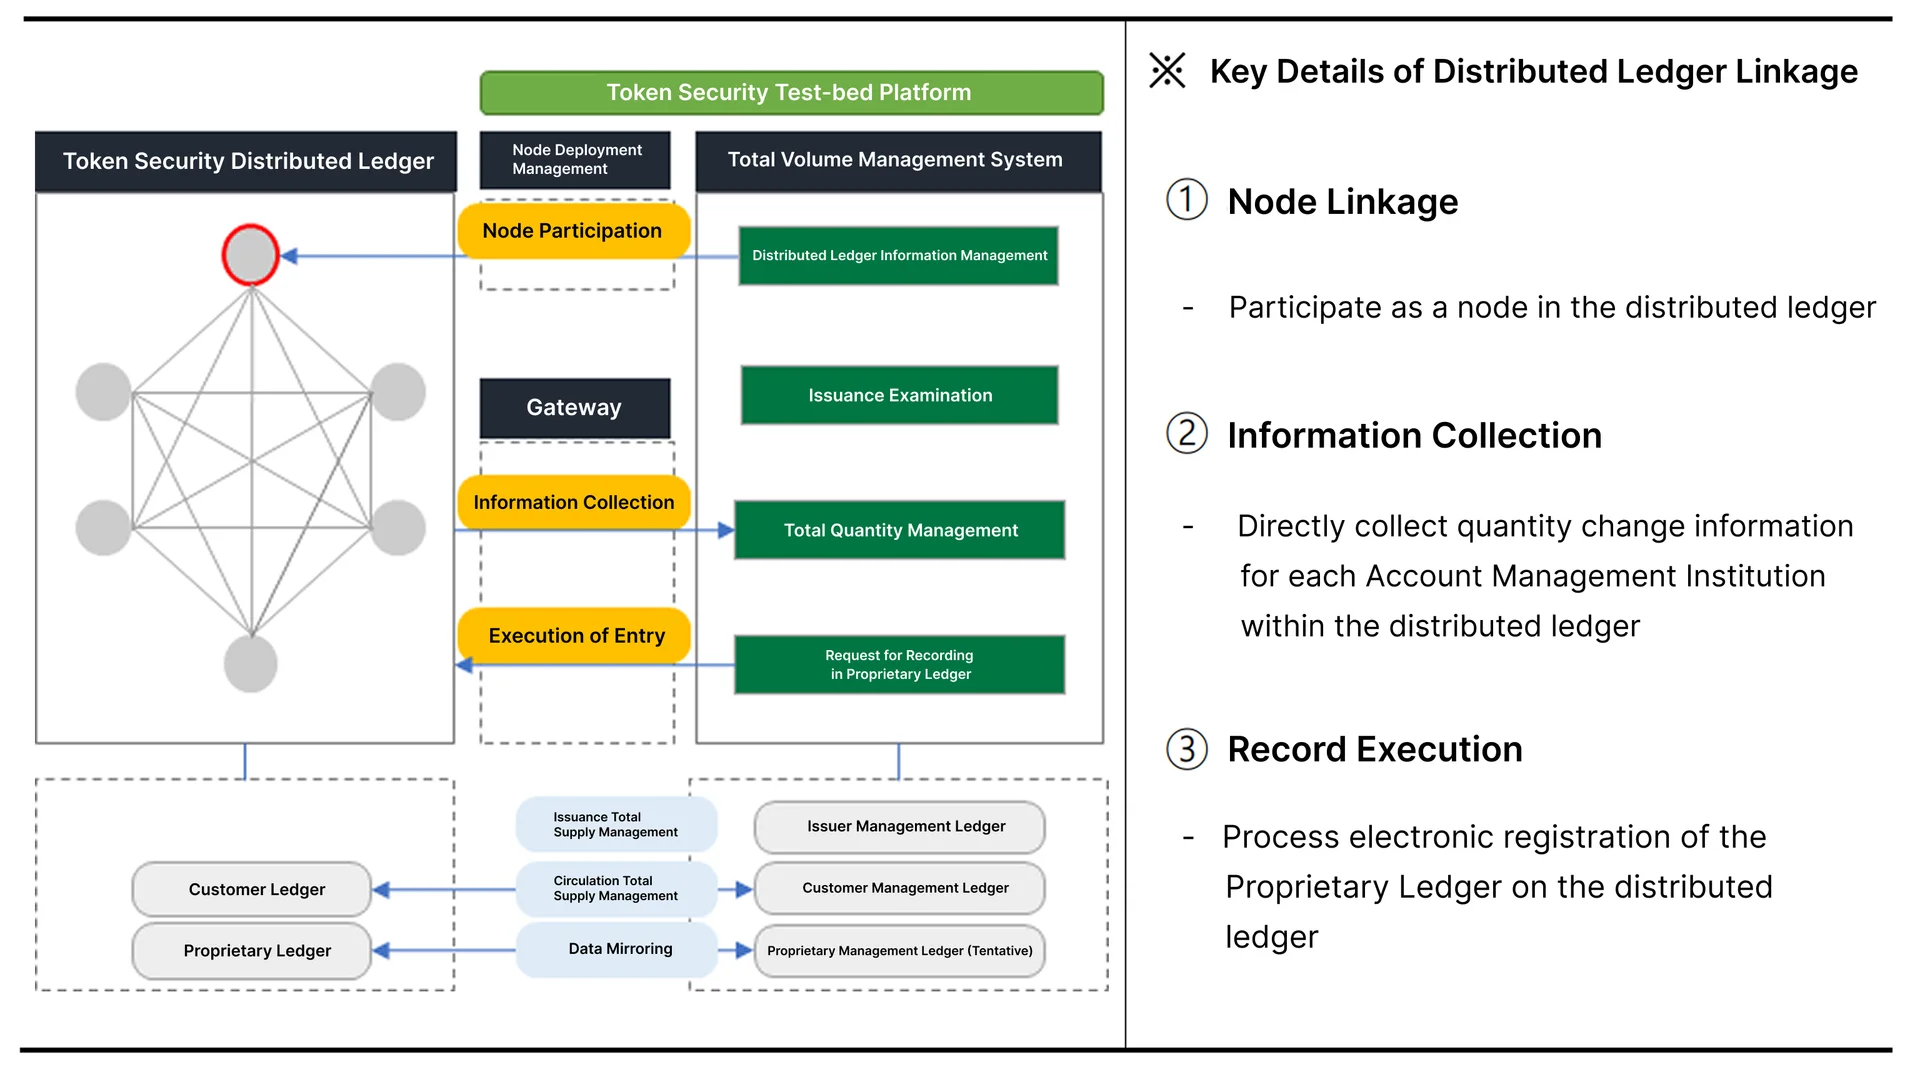Select Node Deployment Management header
The width and height of the screenshot is (1920, 1079).
[x=575, y=160]
